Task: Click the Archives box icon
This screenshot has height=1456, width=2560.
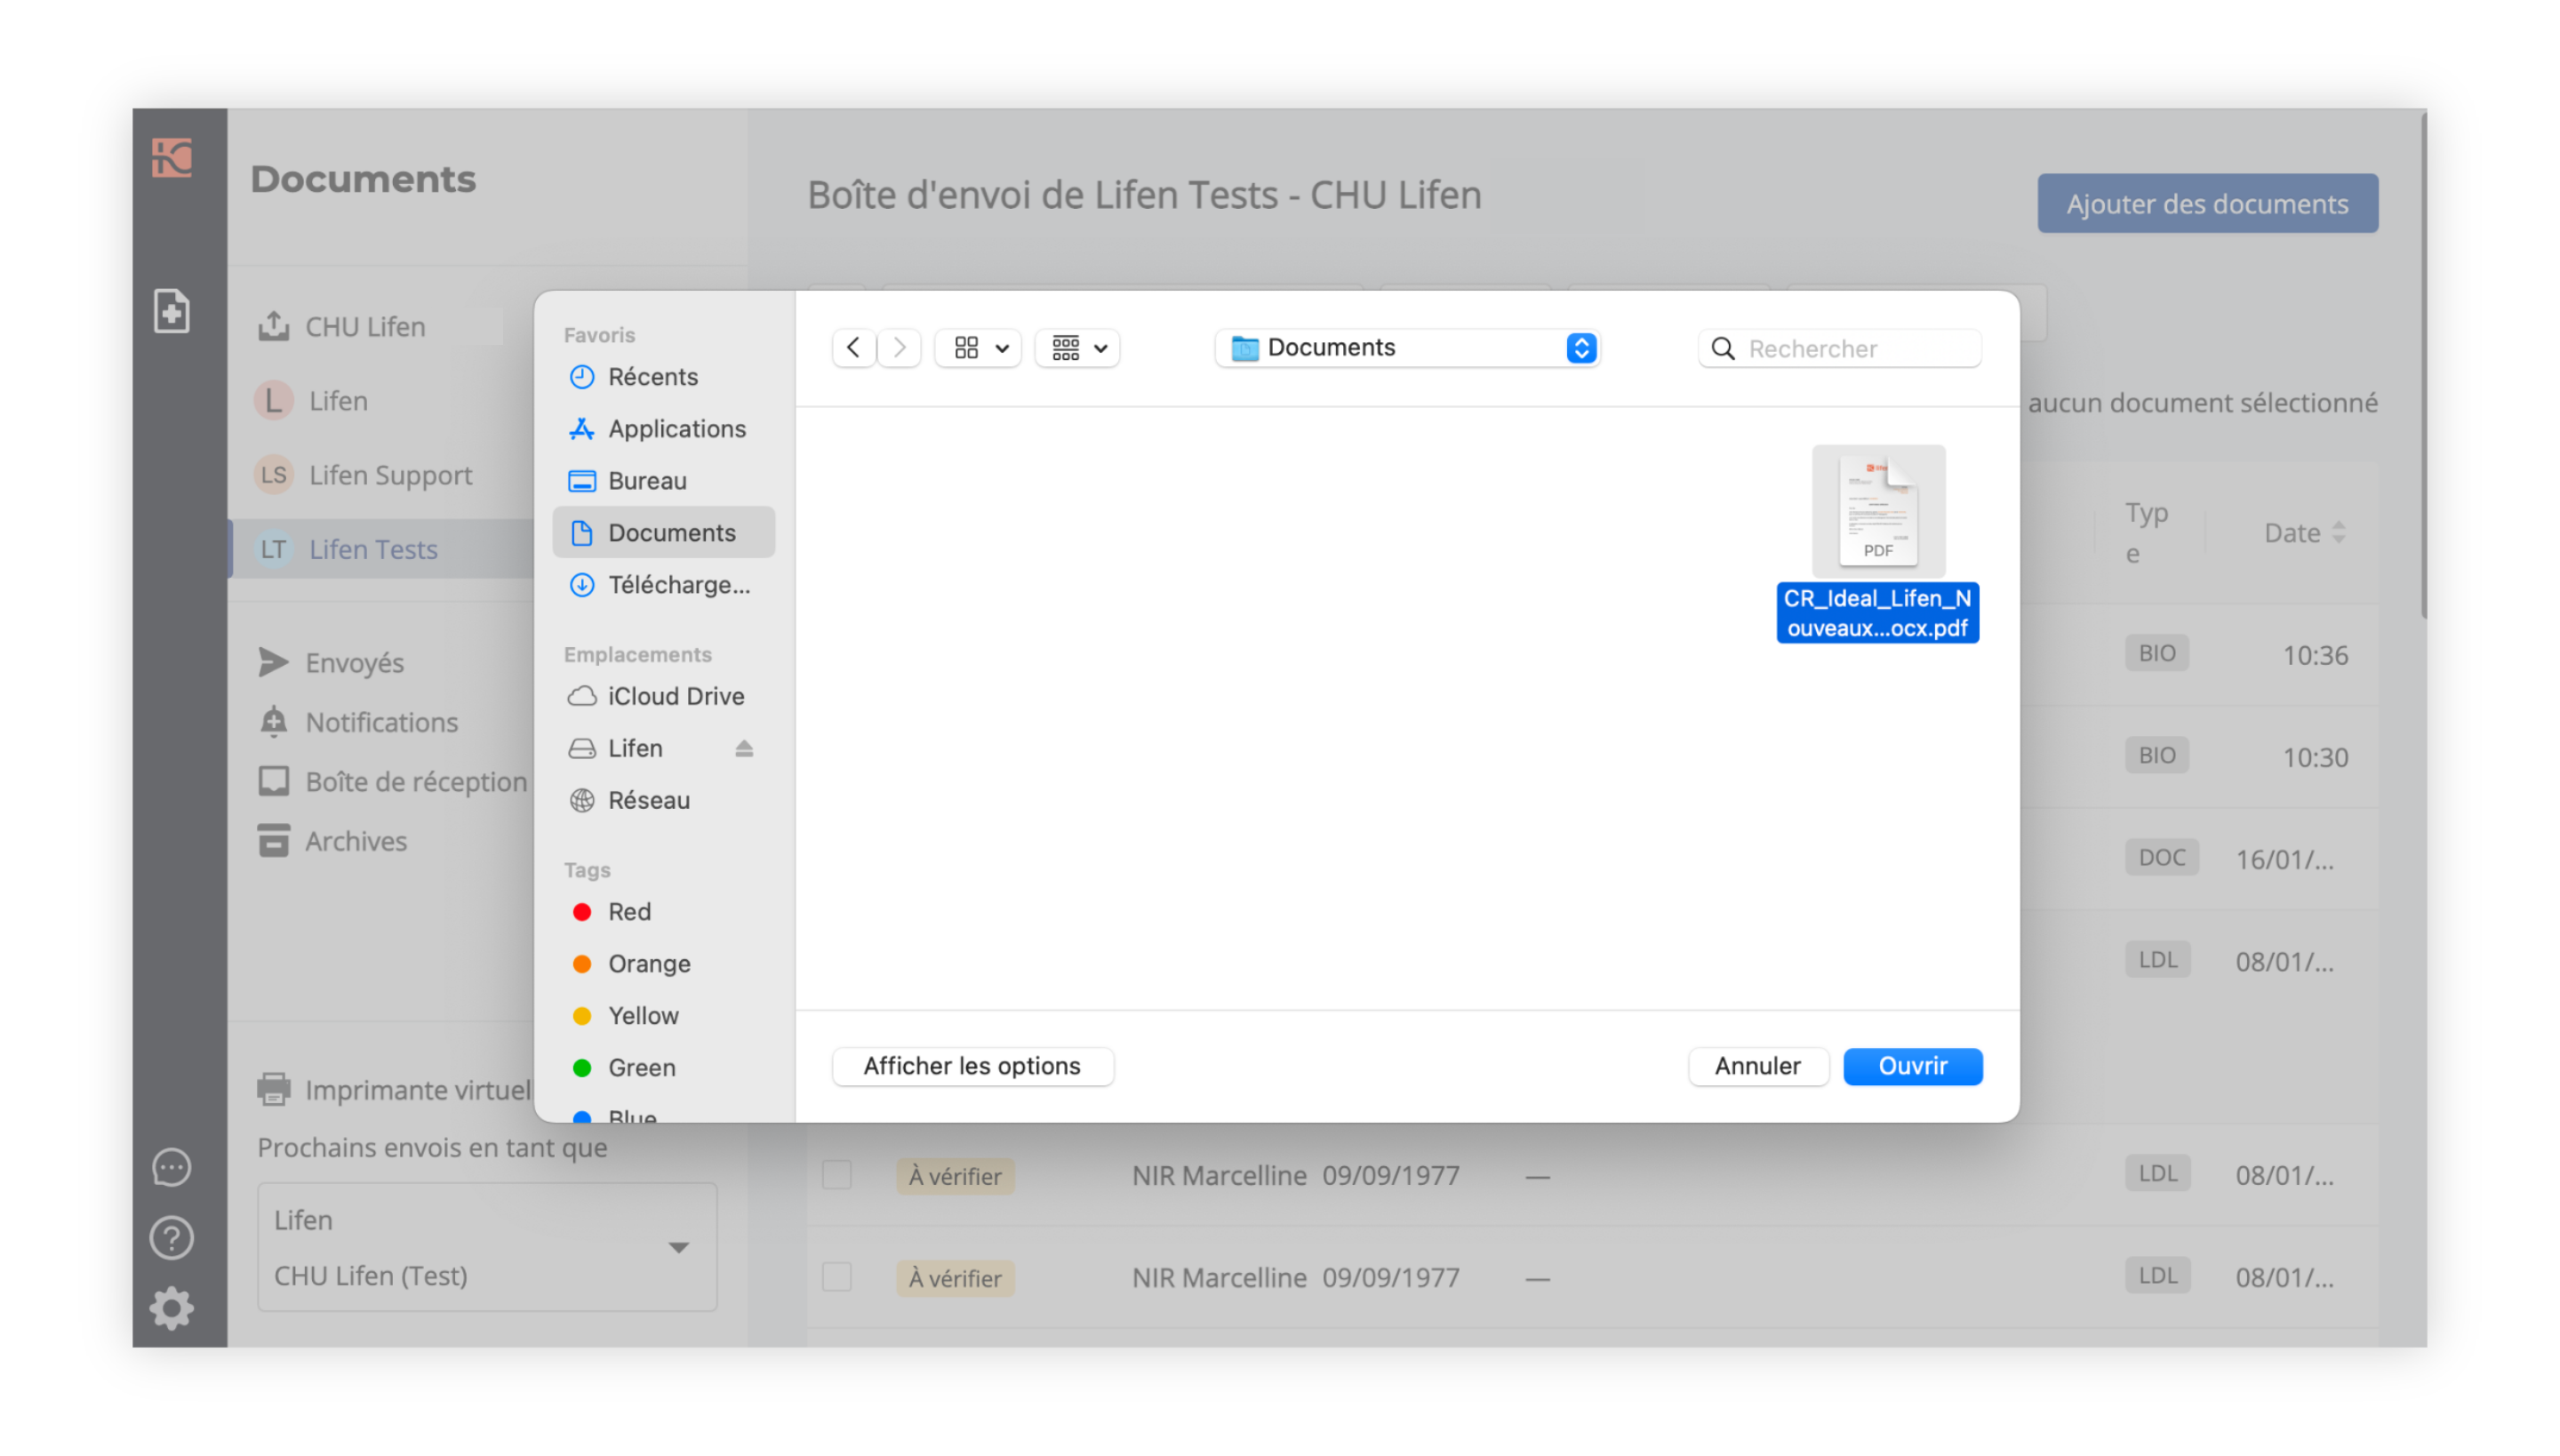Action: 273,840
